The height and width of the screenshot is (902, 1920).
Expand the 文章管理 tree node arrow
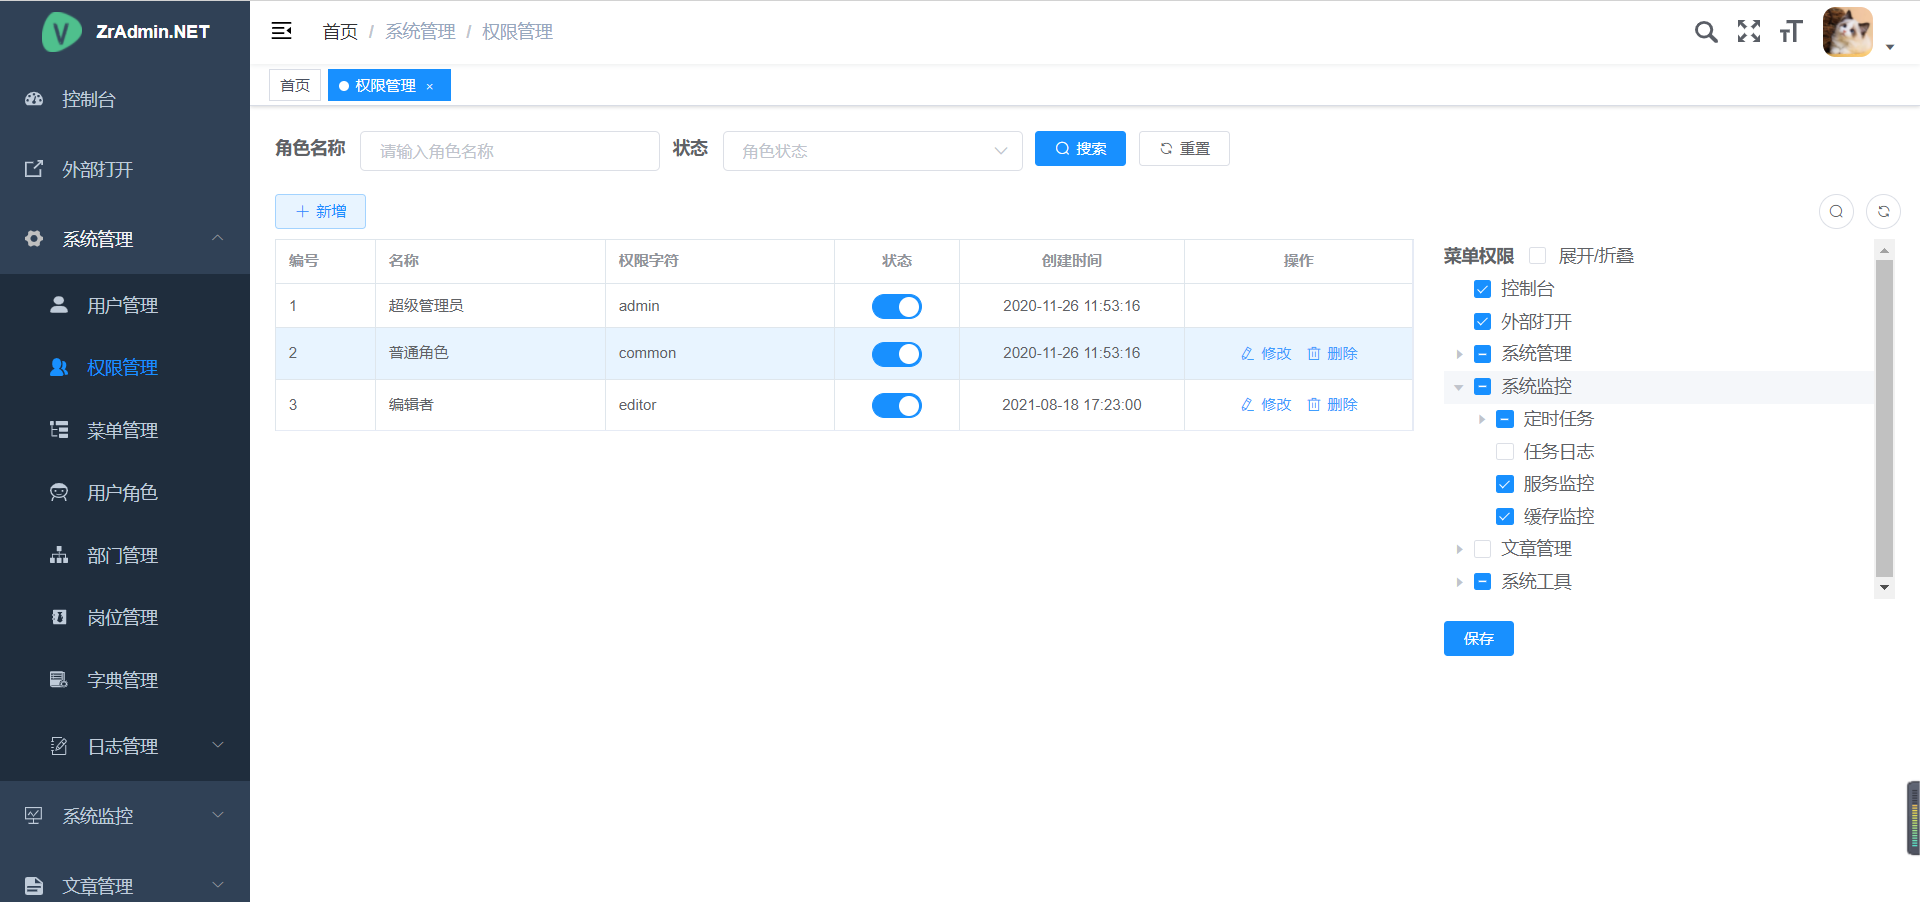(1459, 549)
